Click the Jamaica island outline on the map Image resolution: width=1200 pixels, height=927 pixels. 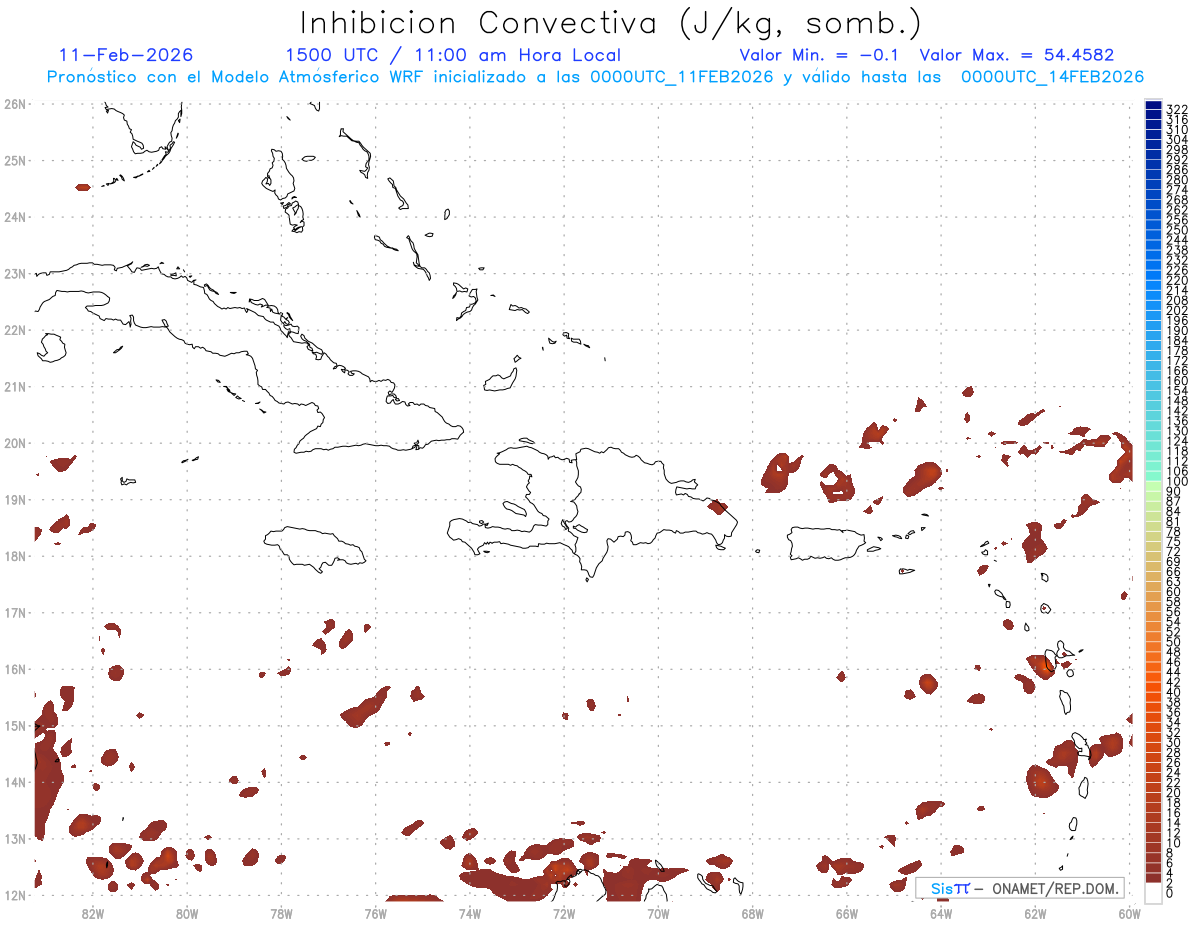point(316,549)
